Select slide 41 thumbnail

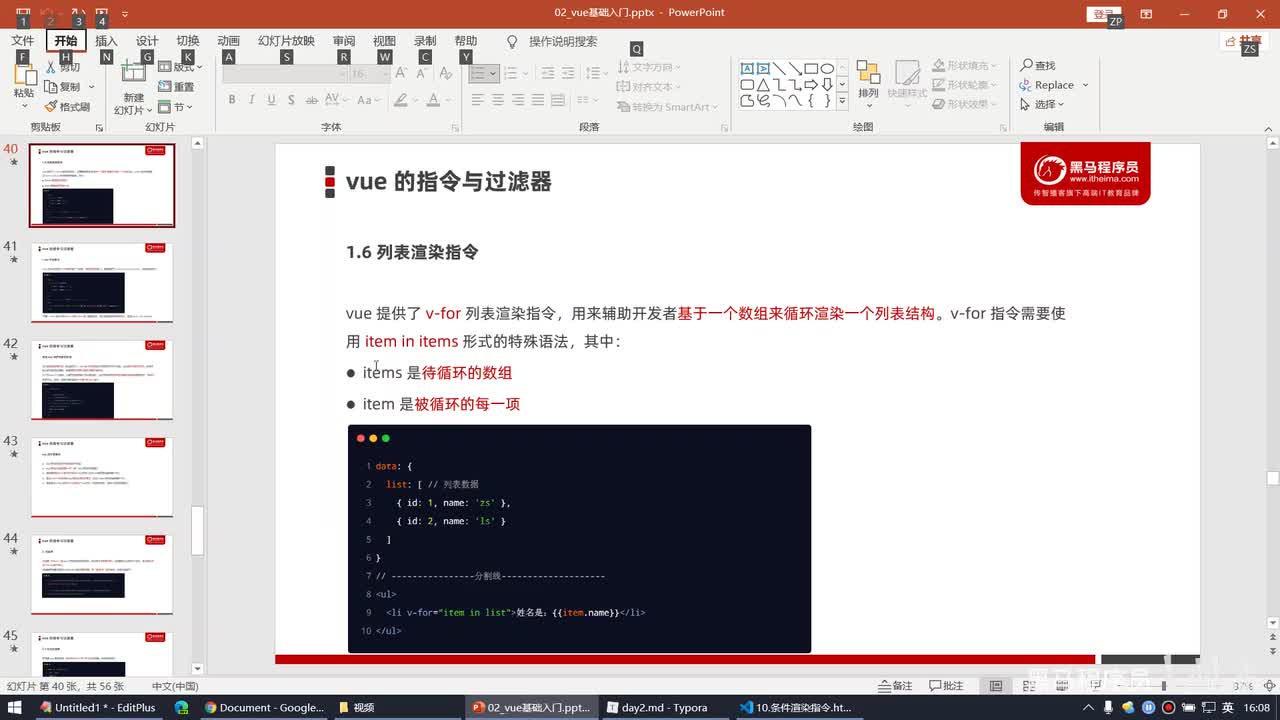click(102, 282)
